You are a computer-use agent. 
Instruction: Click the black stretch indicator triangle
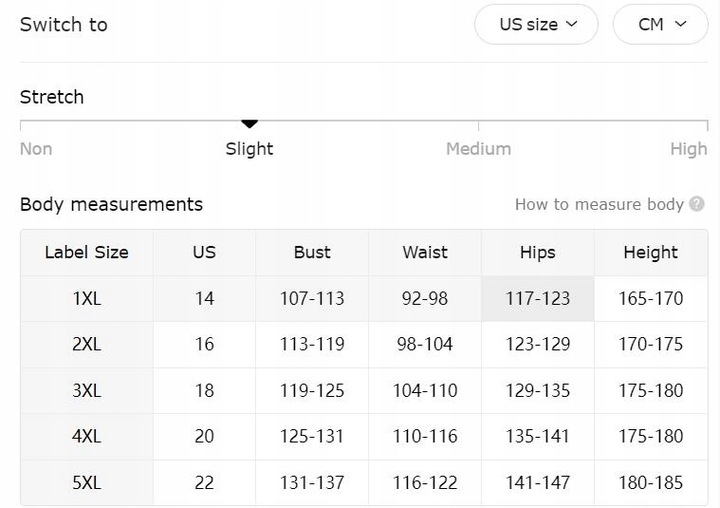point(249,124)
